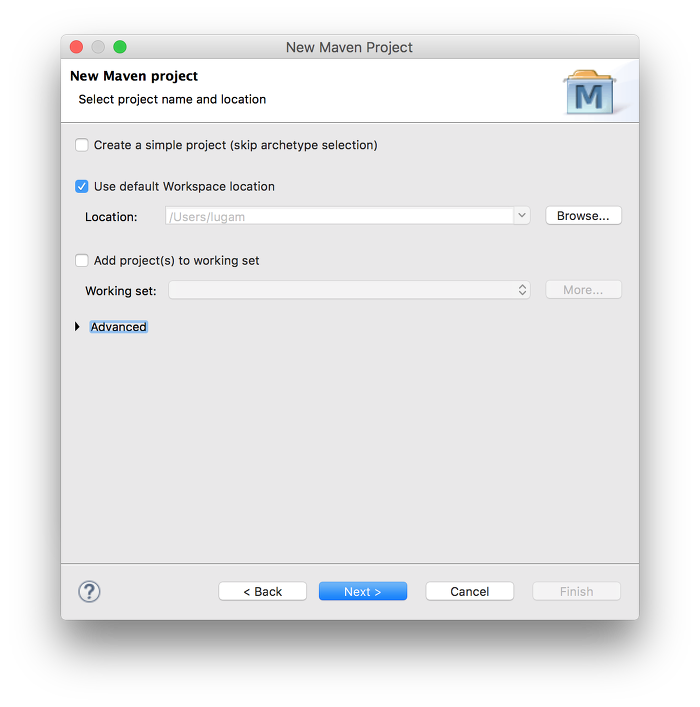This screenshot has width=700, height=707.
Task: Click the green zoom window button
Action: tap(120, 47)
